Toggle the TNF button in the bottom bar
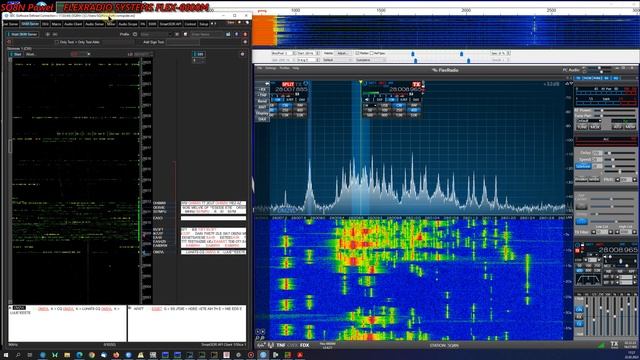 coord(281,345)
